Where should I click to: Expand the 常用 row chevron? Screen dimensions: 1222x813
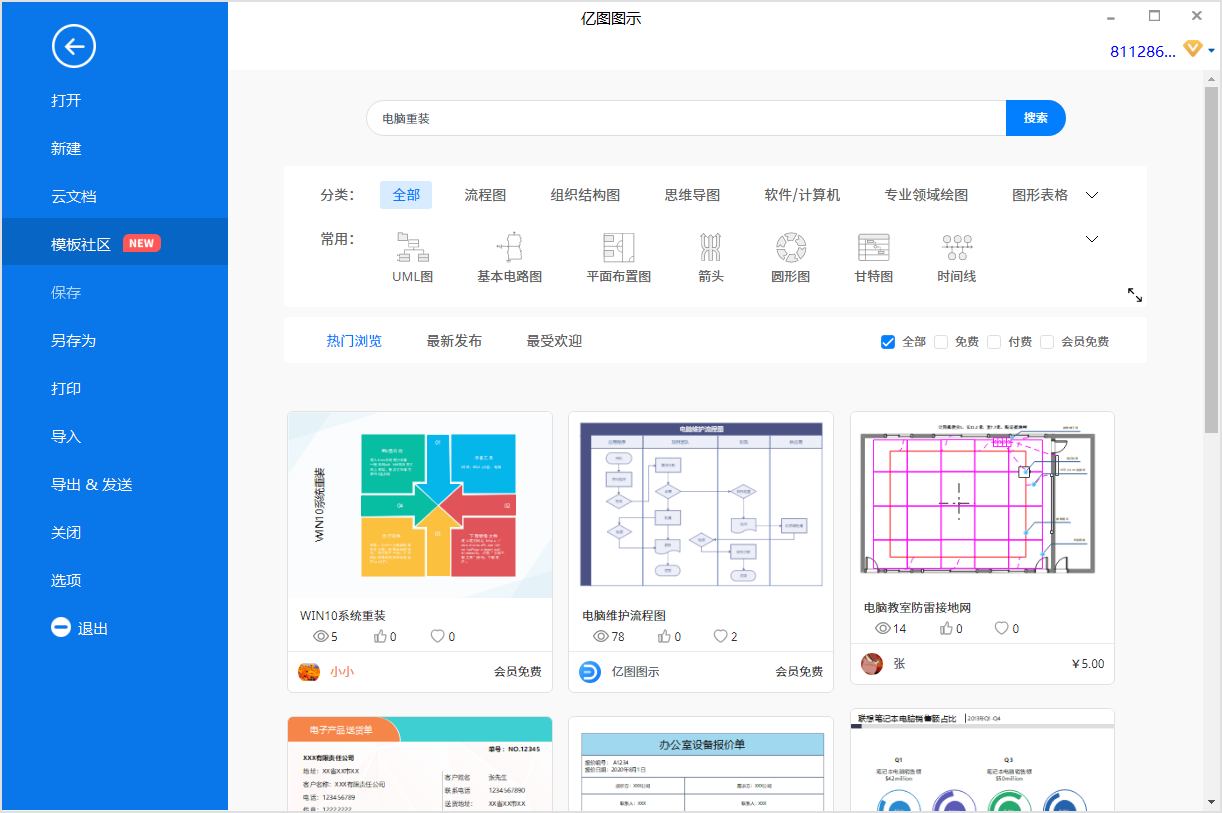(1092, 239)
